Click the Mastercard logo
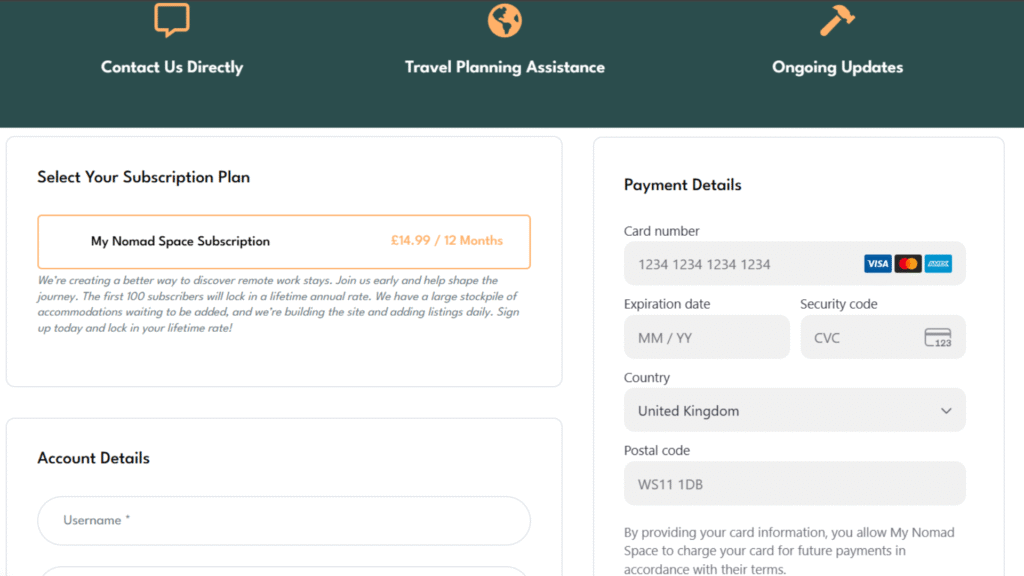Screen dimensions: 1024x576 click(908, 264)
